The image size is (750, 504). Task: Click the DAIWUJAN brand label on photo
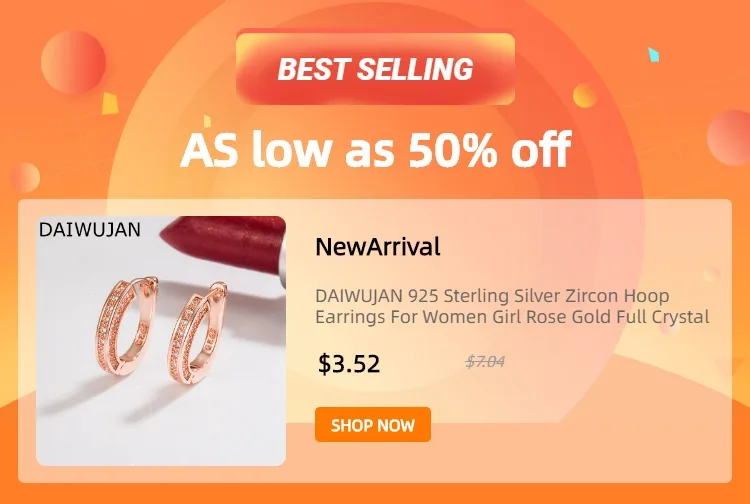(89, 230)
